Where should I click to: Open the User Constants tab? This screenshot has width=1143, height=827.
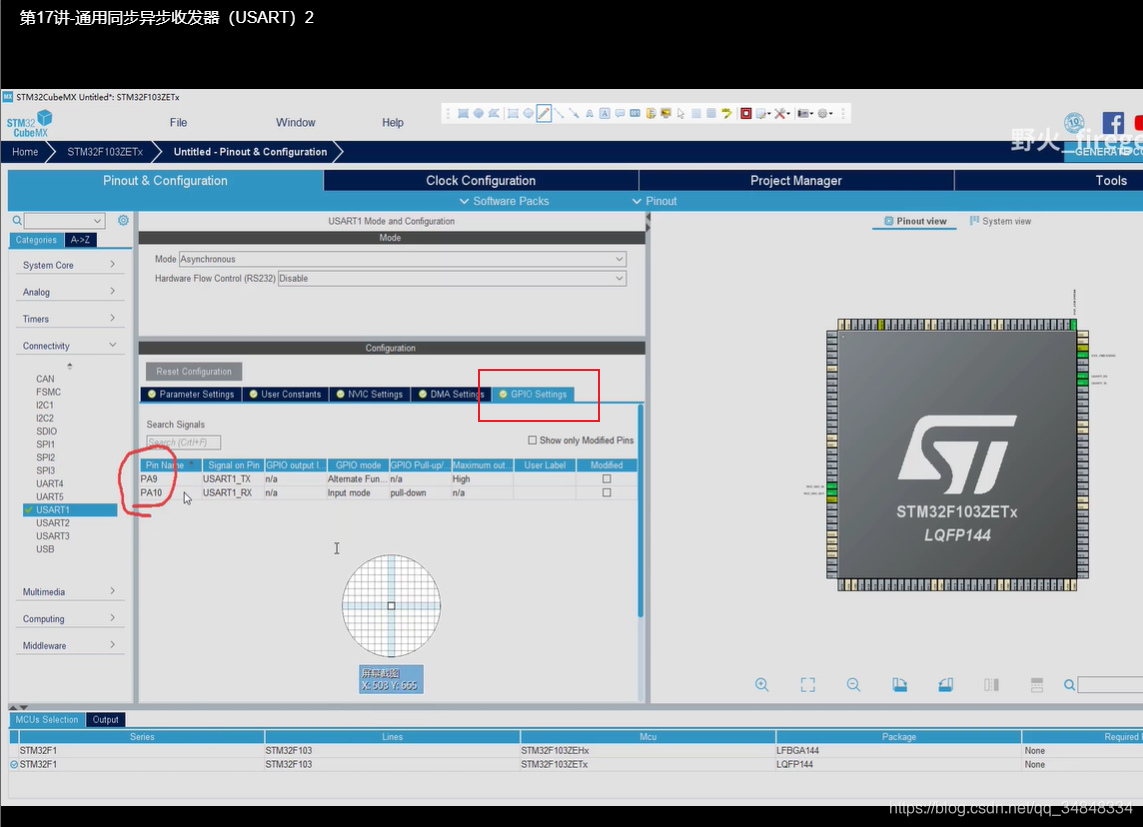pos(285,394)
